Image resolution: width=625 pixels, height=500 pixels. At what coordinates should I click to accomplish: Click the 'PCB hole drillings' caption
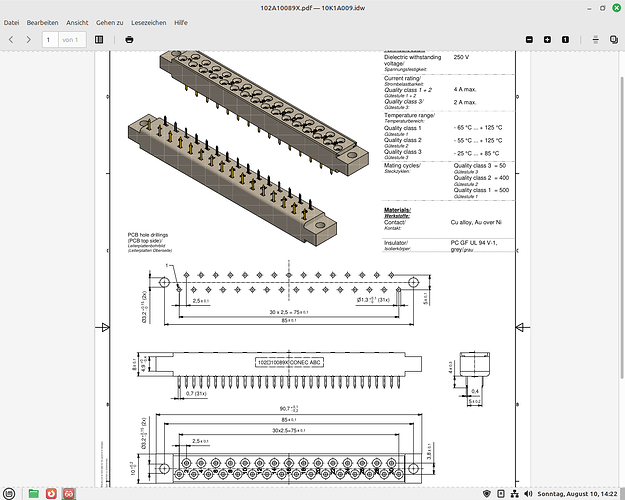click(148, 235)
